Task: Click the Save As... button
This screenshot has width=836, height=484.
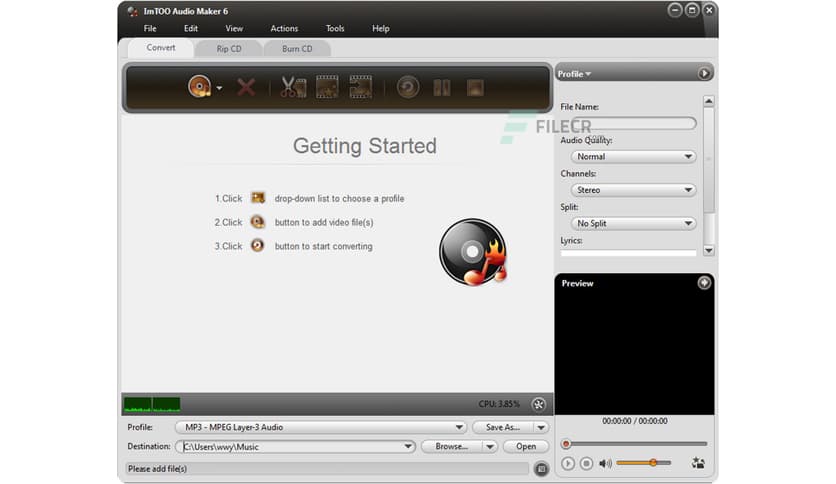Action: click(502, 427)
